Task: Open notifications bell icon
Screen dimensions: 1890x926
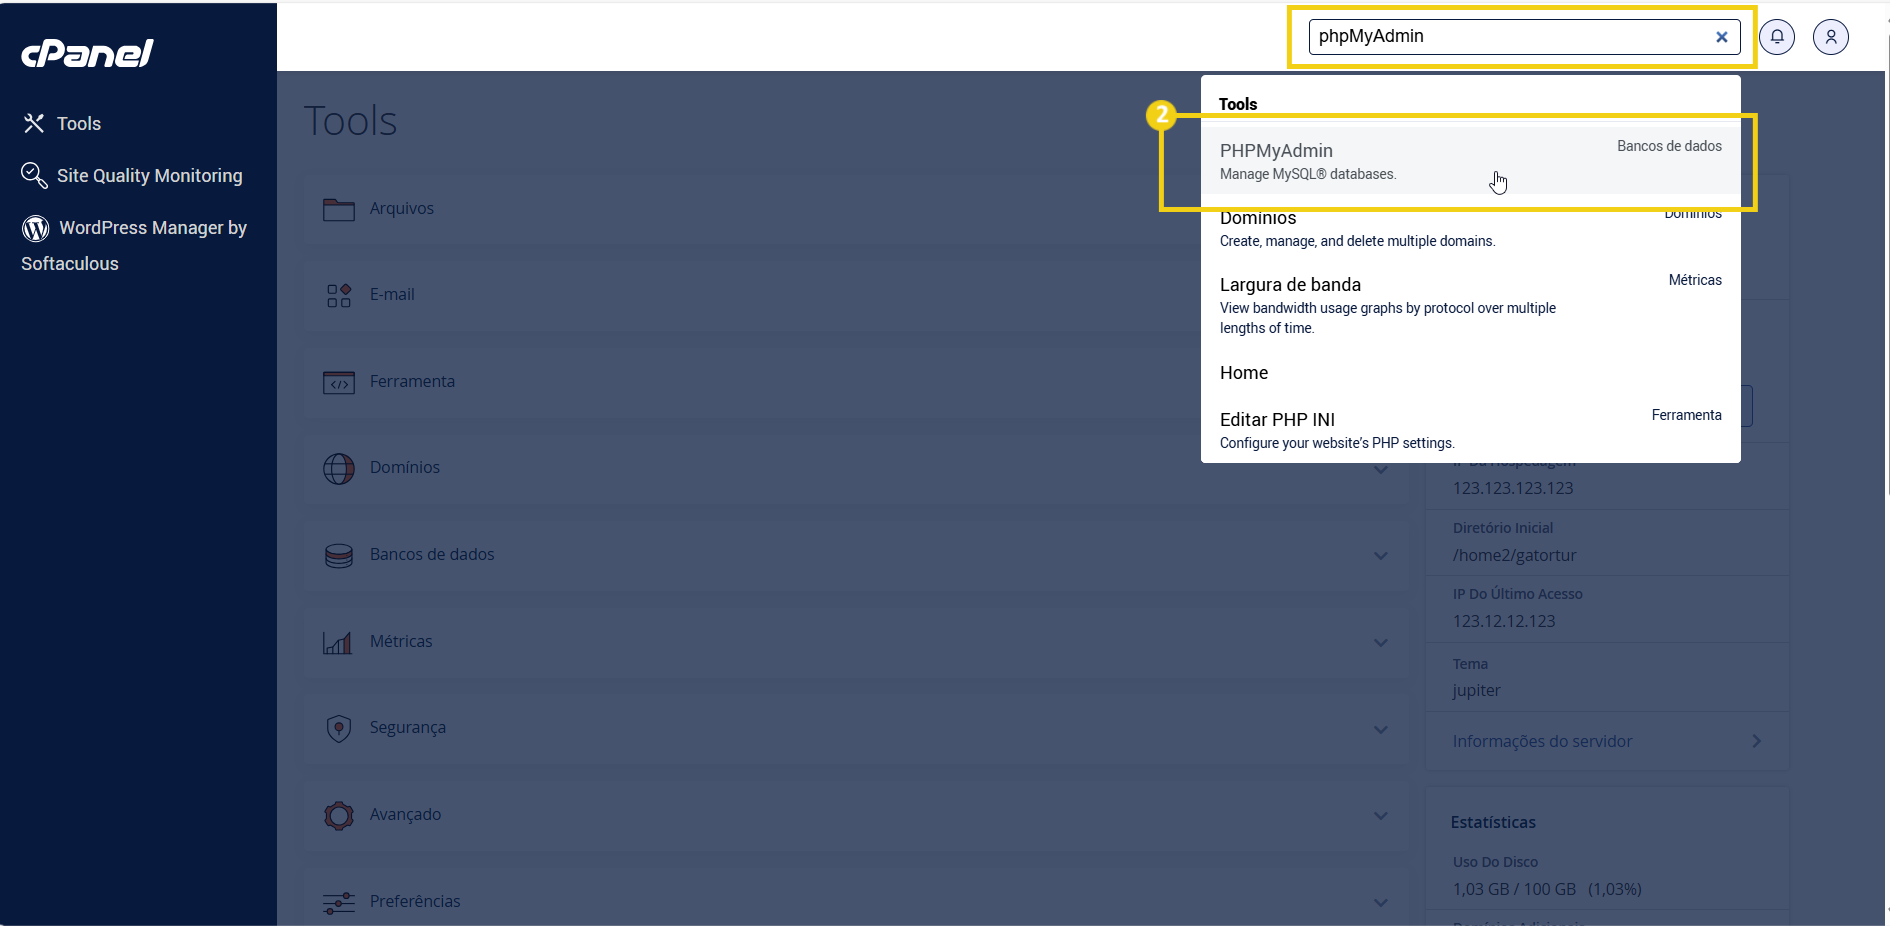Action: click(1777, 37)
